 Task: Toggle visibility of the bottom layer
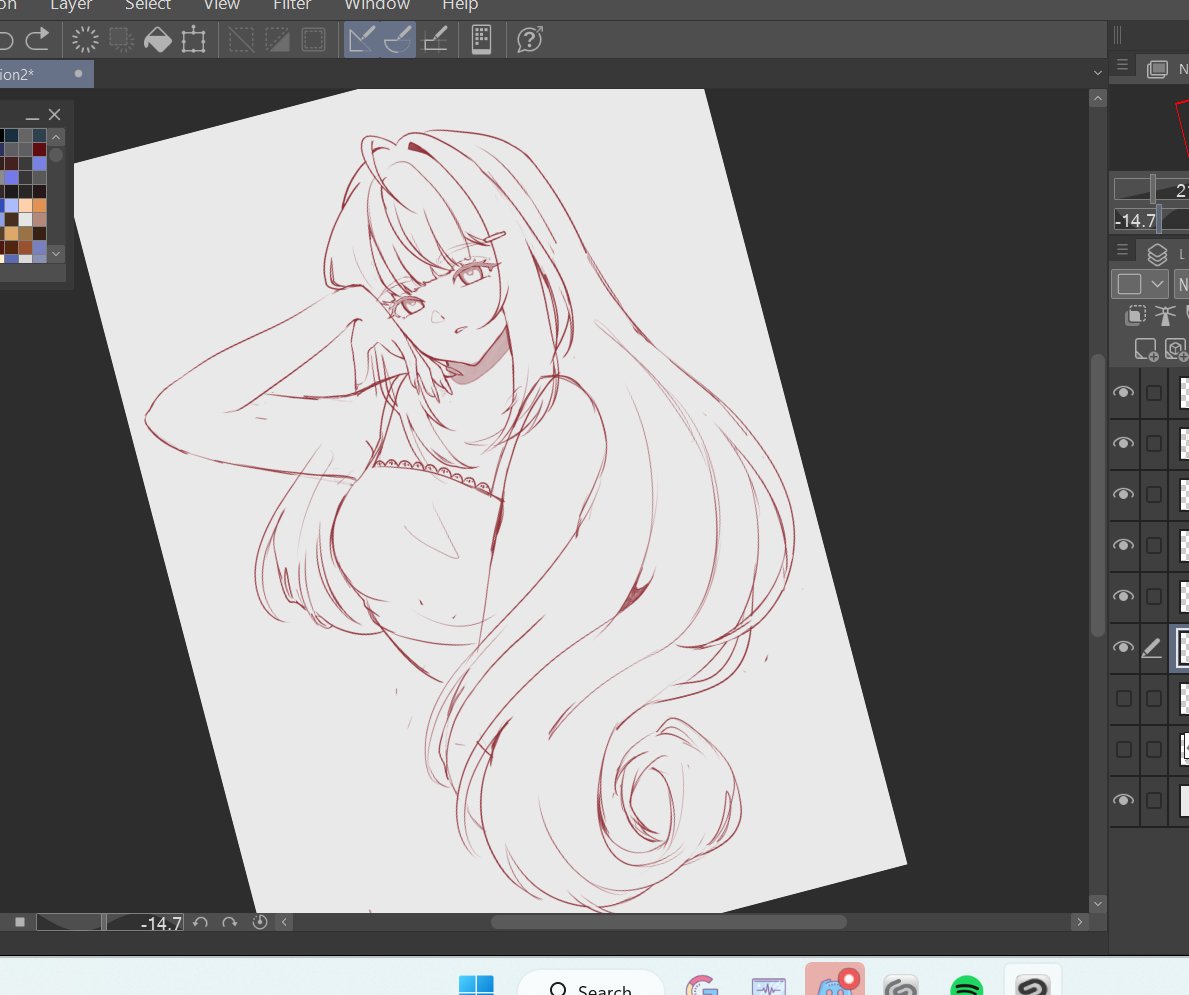tap(1123, 800)
